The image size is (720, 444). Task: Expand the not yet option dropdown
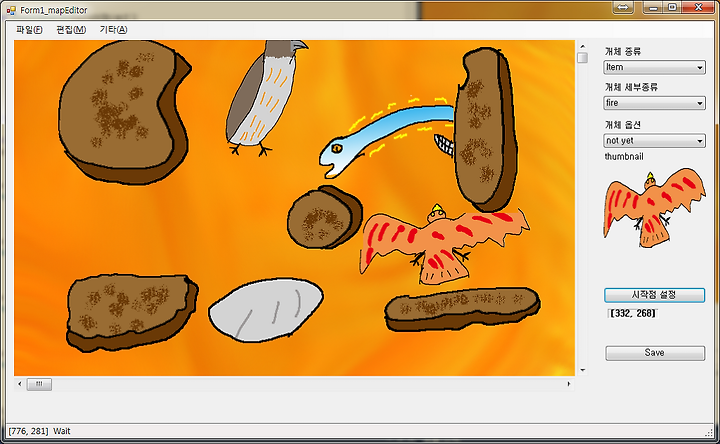coord(654,141)
